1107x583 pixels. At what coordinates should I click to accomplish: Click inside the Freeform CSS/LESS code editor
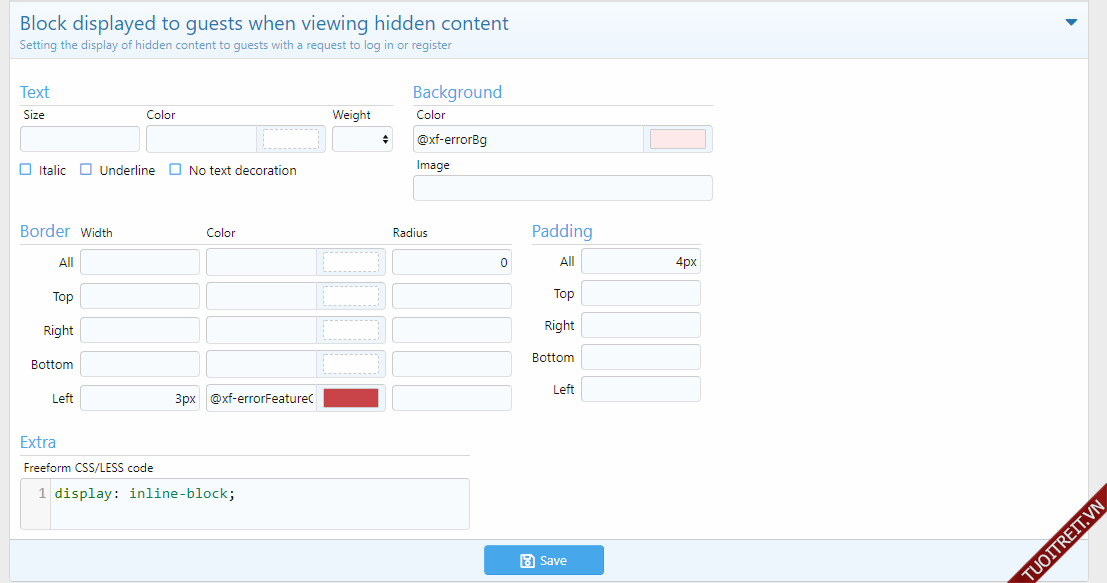point(258,503)
